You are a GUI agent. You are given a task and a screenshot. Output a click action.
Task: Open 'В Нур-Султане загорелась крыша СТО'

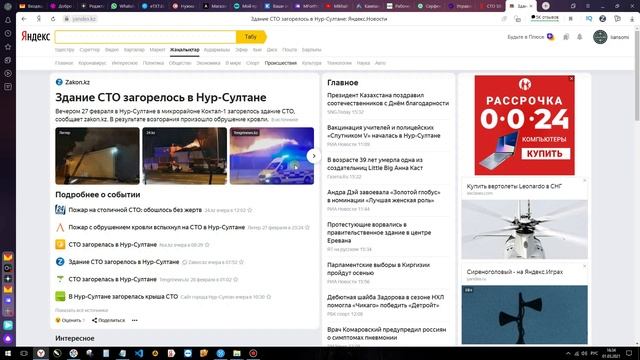tap(123, 297)
